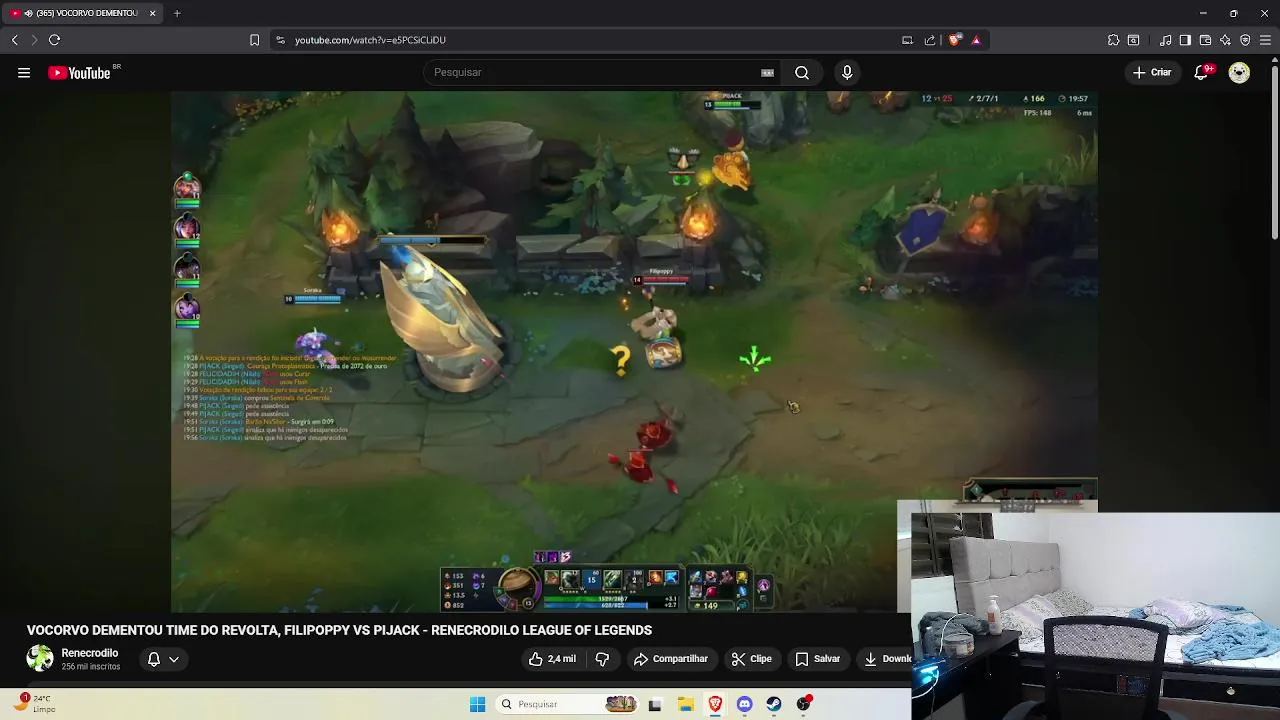Image resolution: width=1280 pixels, height=720 pixels.
Task: Expand the subscription notification bell dropdown
Action: [x=163, y=659]
